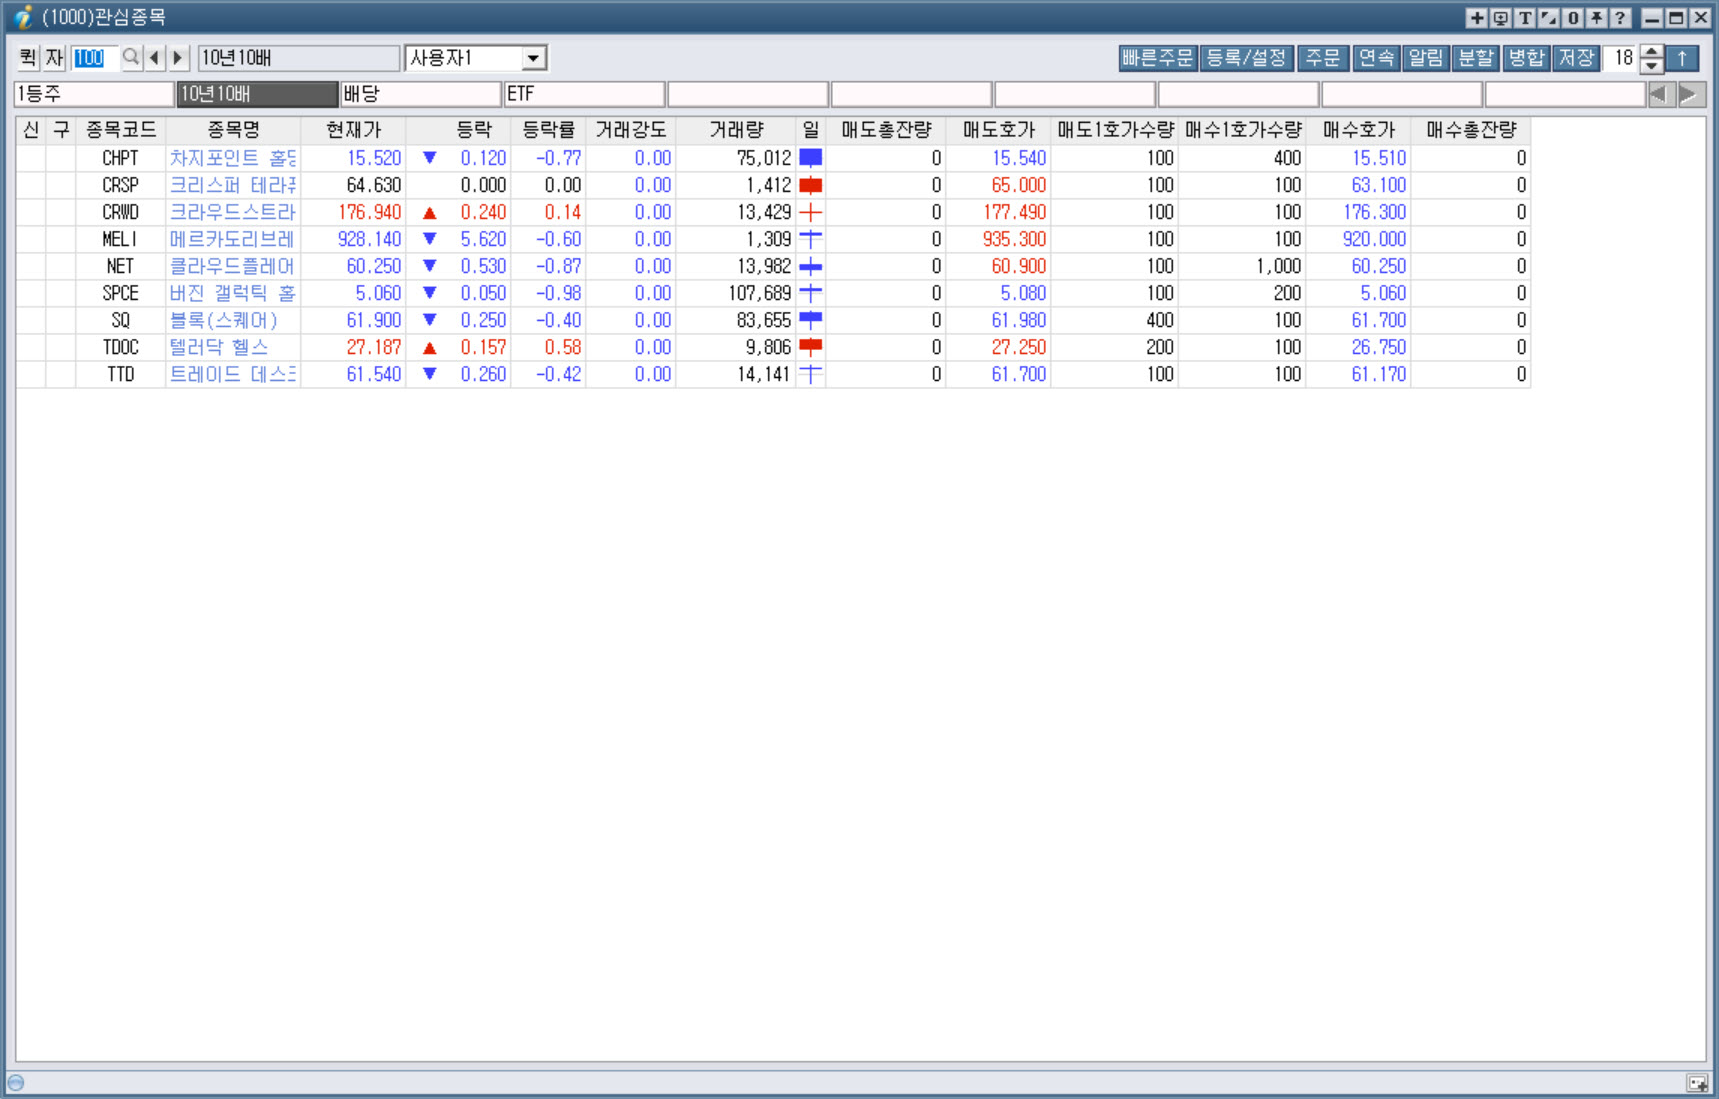Viewport: 1719px width, 1099px height.
Task: Select the ETF group tab
Action: point(585,94)
